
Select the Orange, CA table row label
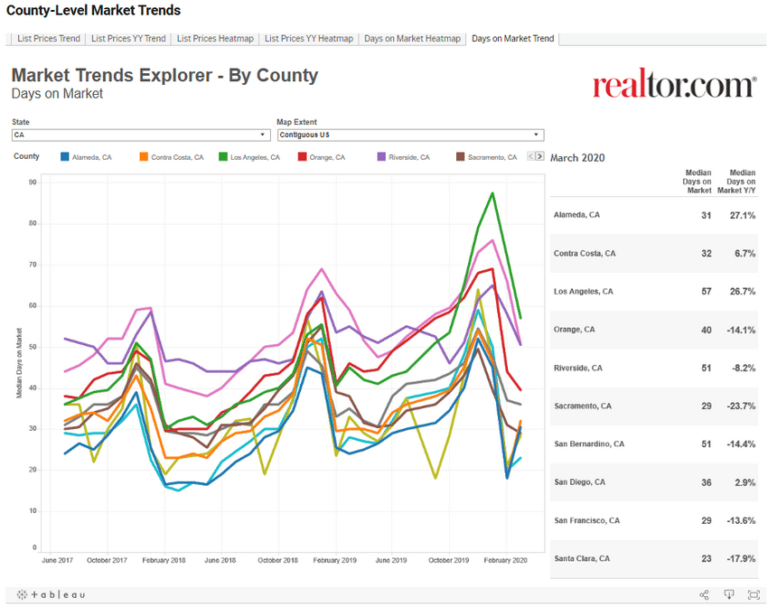pyautogui.click(x=574, y=330)
